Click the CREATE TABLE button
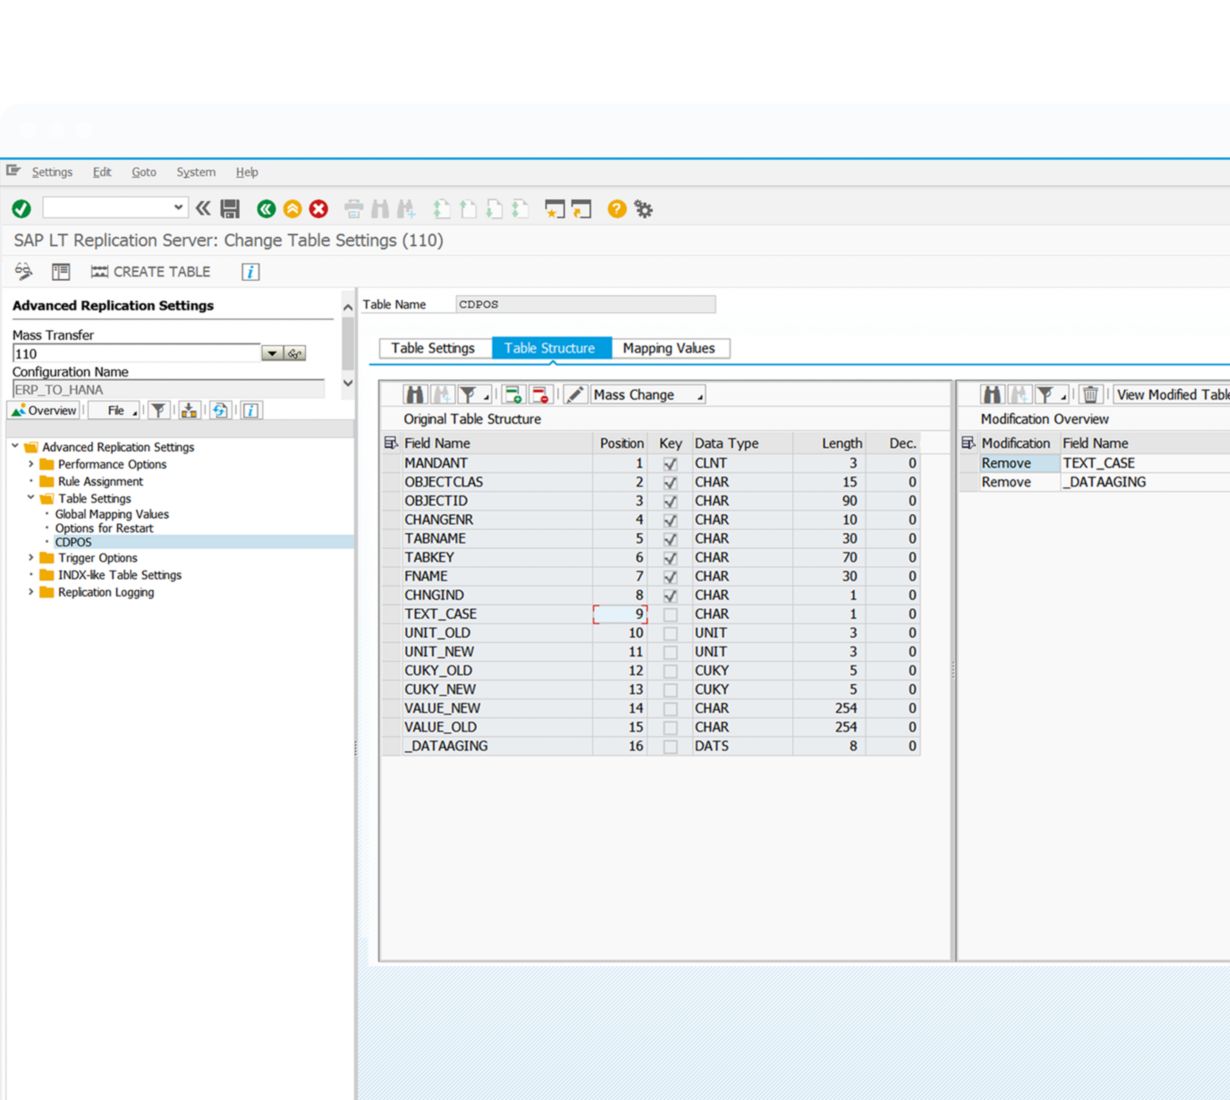This screenshot has height=1100, width=1230. pos(151,272)
